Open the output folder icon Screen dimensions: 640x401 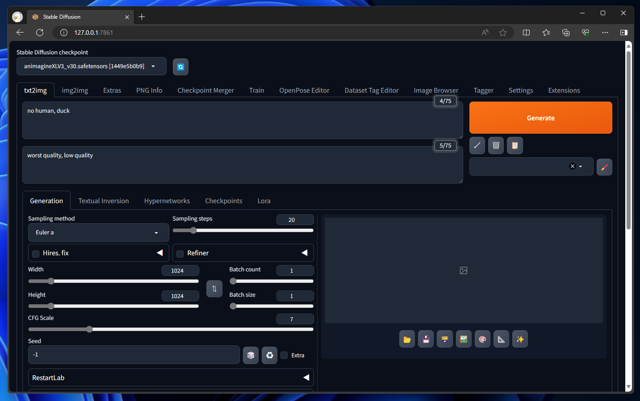coord(407,339)
